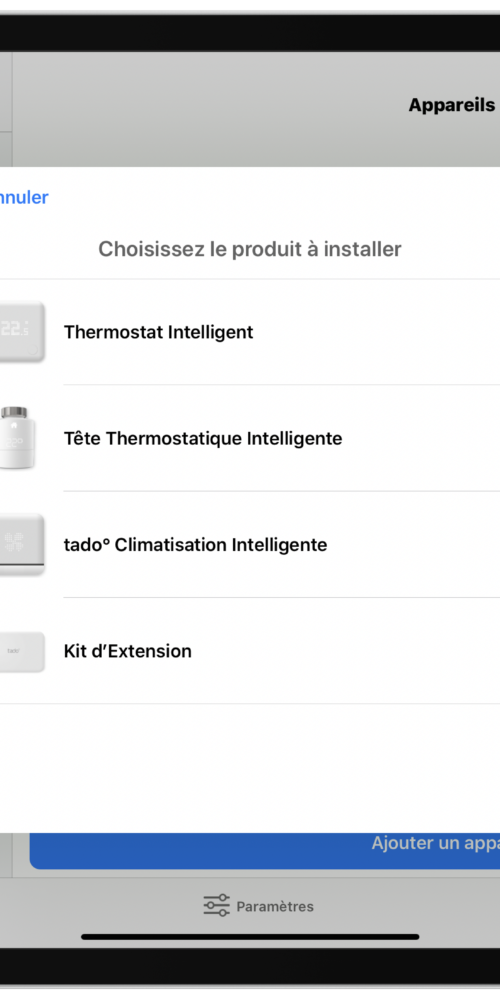Pick the Kit d'Extension device icon
This screenshot has height=1000, width=500.
point(22,651)
